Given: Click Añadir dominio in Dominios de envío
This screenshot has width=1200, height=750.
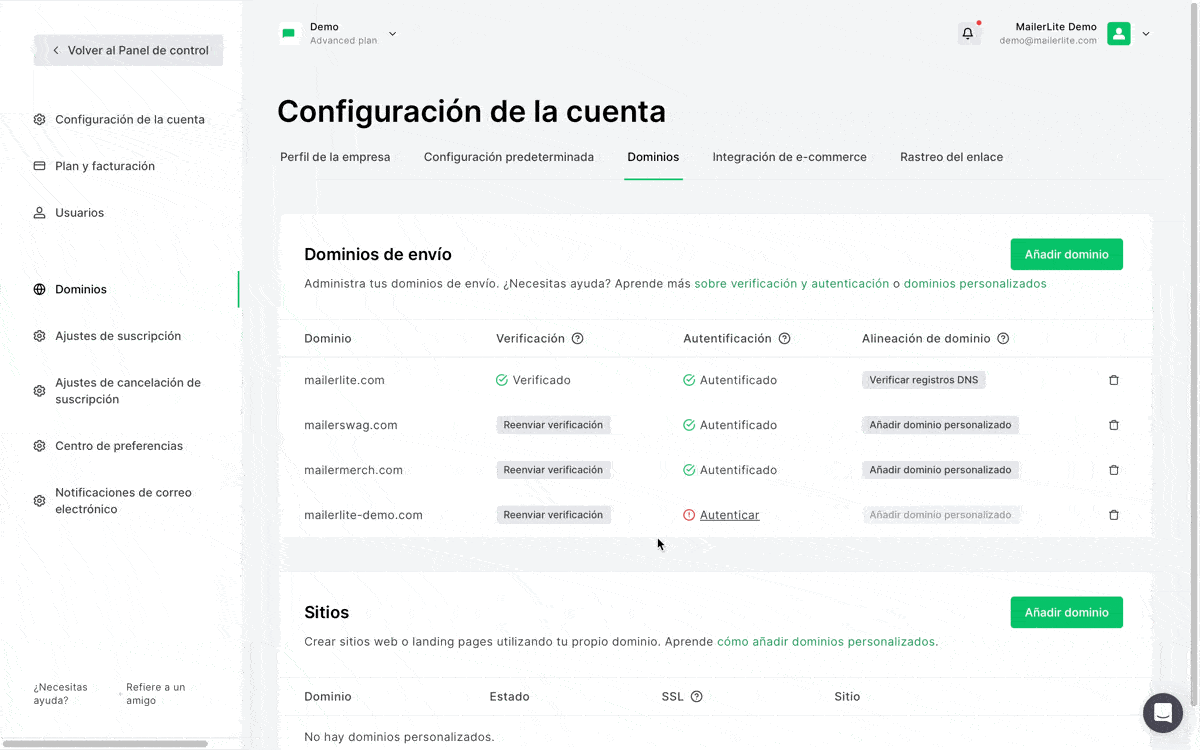Looking at the screenshot, I should pyautogui.click(x=1066, y=254).
